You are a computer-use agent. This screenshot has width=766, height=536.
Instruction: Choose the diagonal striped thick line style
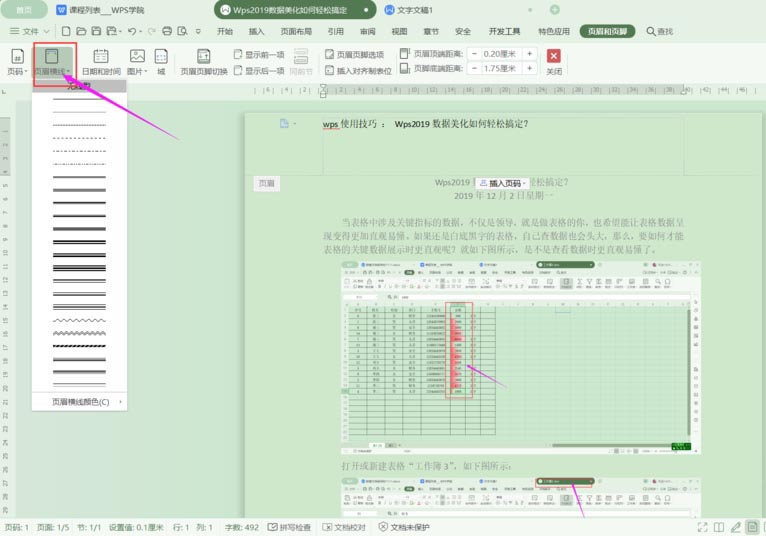coord(79,346)
